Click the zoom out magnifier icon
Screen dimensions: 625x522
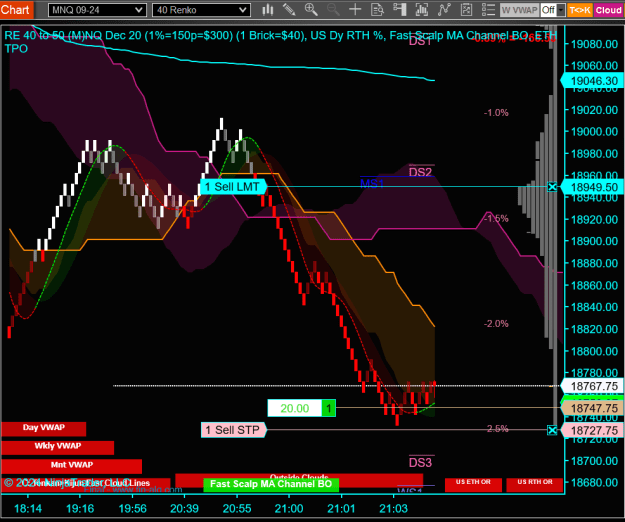pyautogui.click(x=333, y=10)
